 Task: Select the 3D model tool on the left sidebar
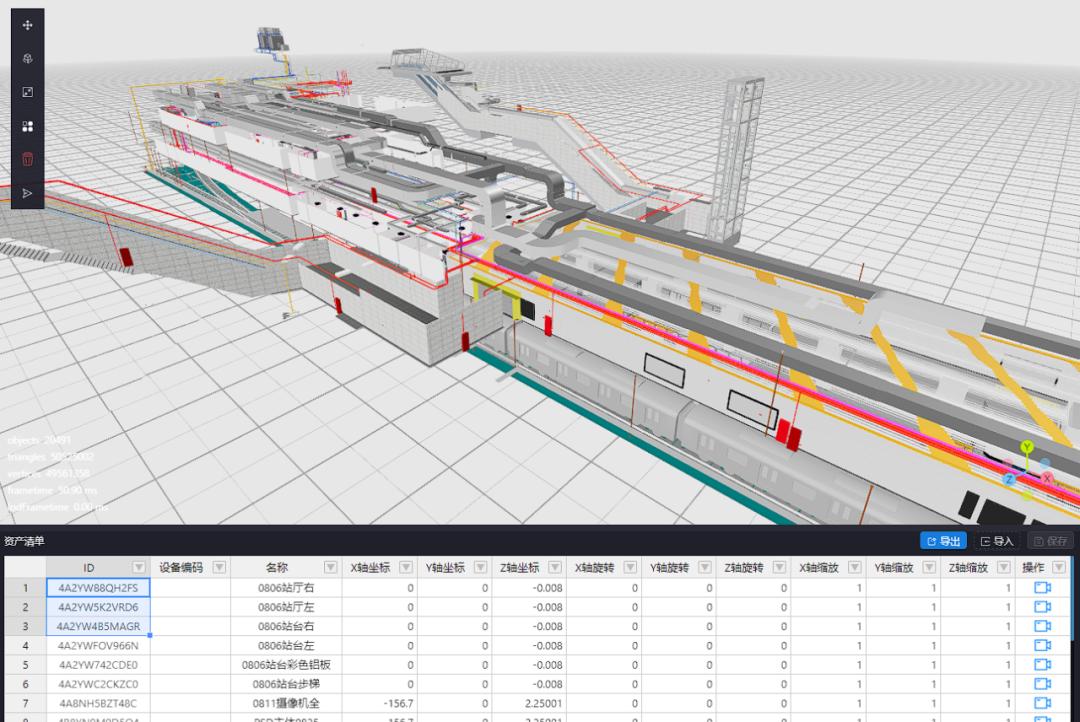click(x=27, y=58)
